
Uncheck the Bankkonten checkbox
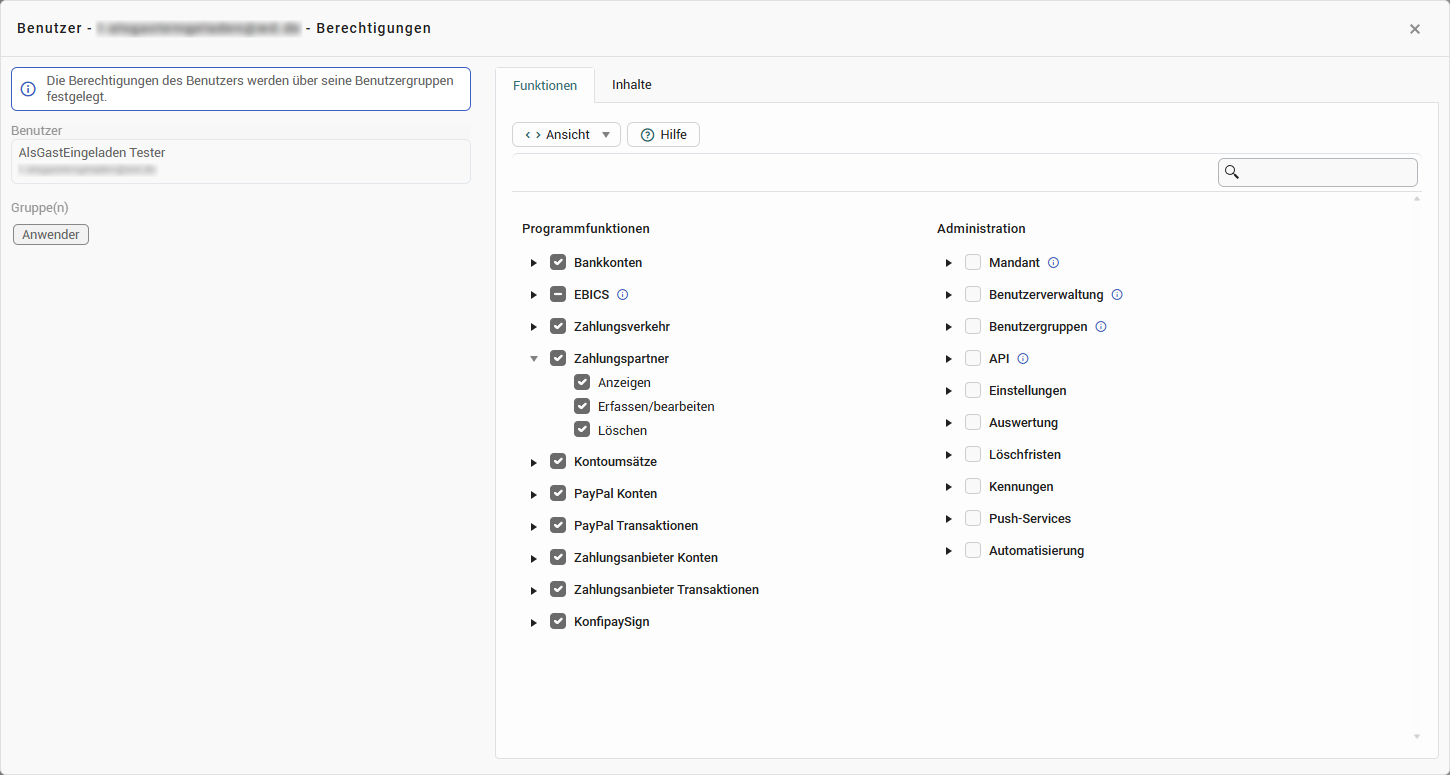click(x=558, y=263)
